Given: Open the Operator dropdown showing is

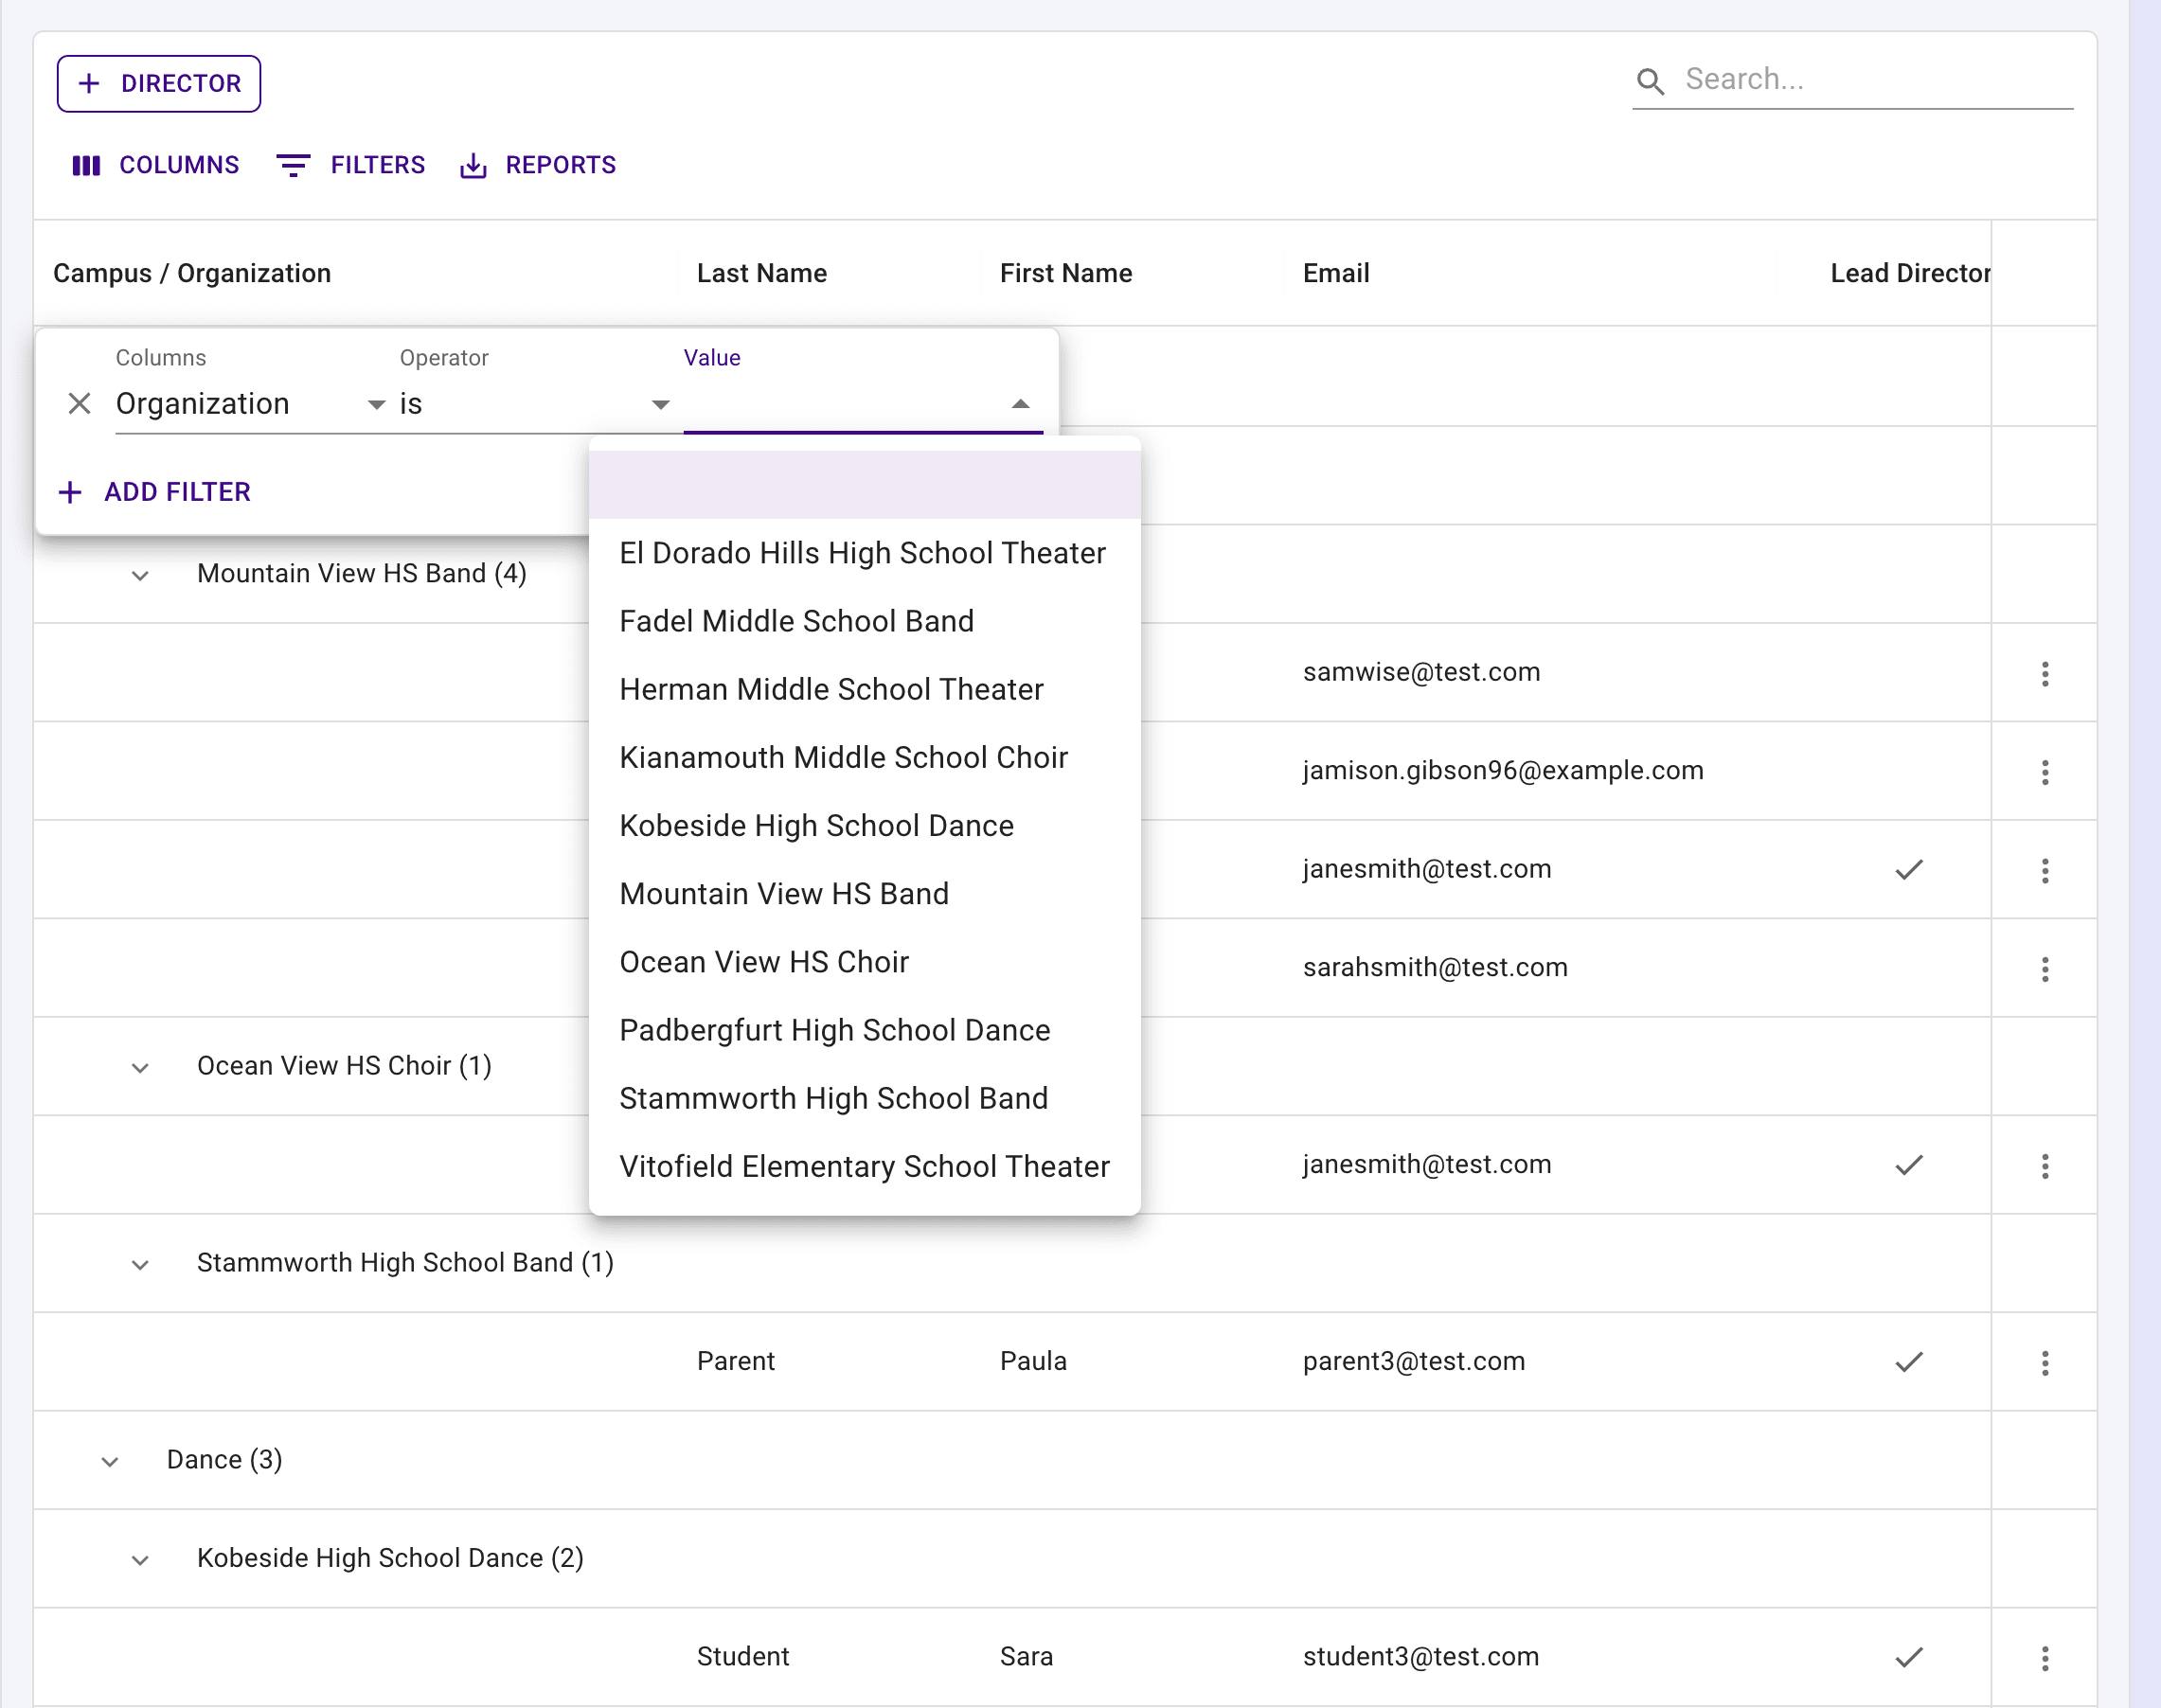Looking at the screenshot, I should pyautogui.click(x=535, y=404).
